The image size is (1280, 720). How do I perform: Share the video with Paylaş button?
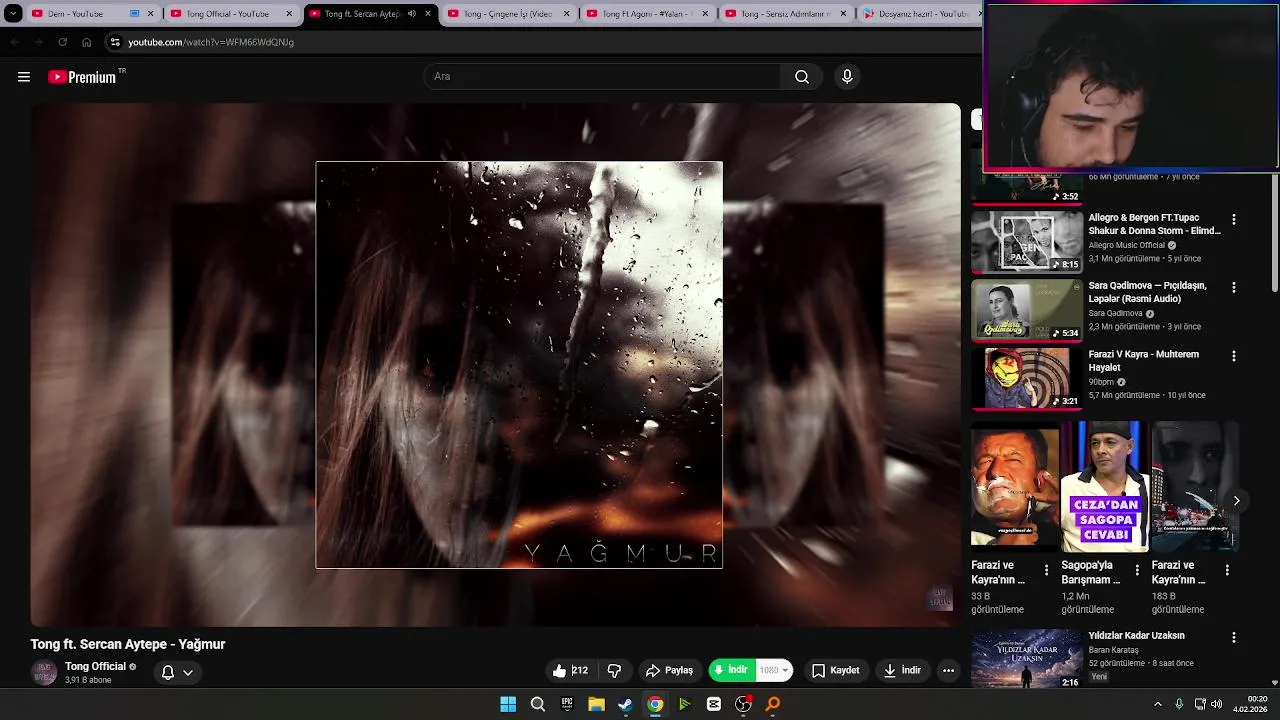coord(670,670)
